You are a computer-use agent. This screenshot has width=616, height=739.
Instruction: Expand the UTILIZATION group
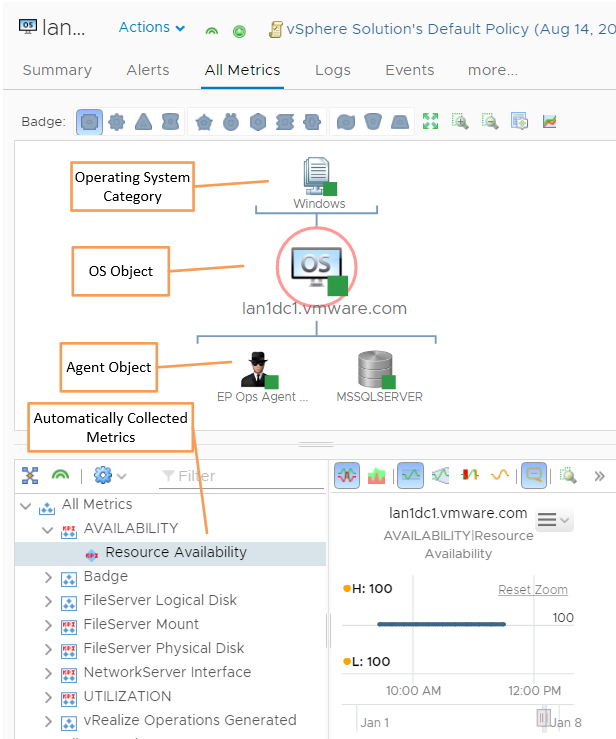pyautogui.click(x=48, y=697)
